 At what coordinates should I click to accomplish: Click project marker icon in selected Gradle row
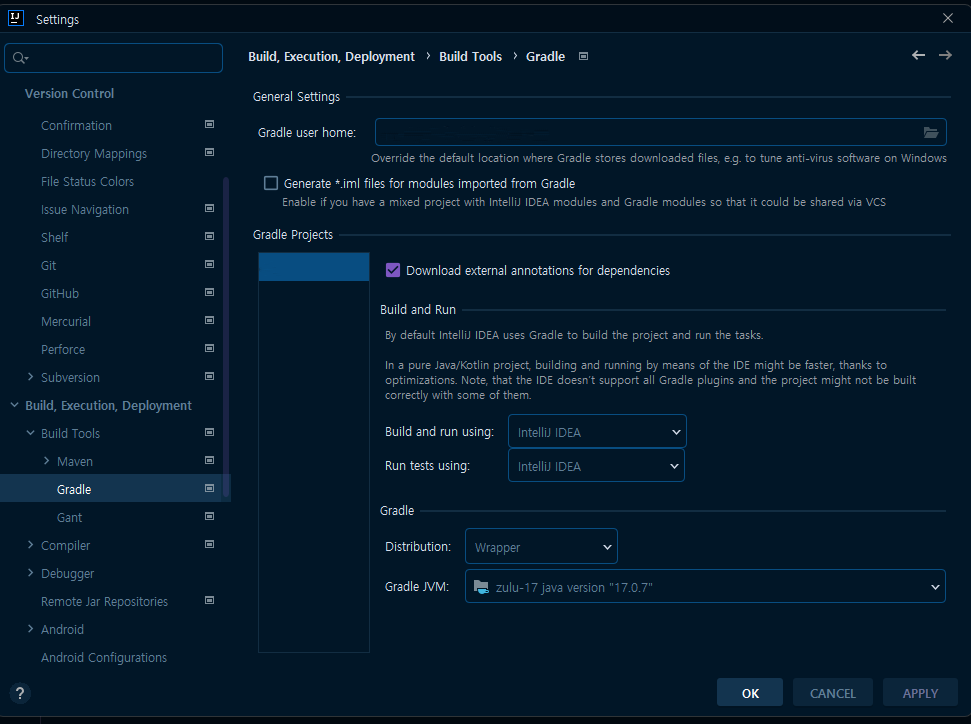pyautogui.click(x=209, y=489)
